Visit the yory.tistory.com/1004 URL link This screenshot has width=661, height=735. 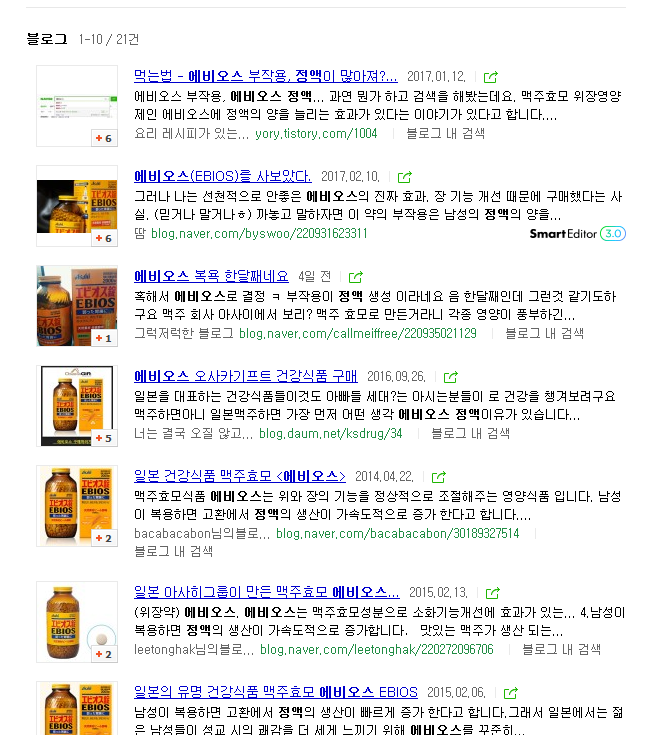click(316, 133)
